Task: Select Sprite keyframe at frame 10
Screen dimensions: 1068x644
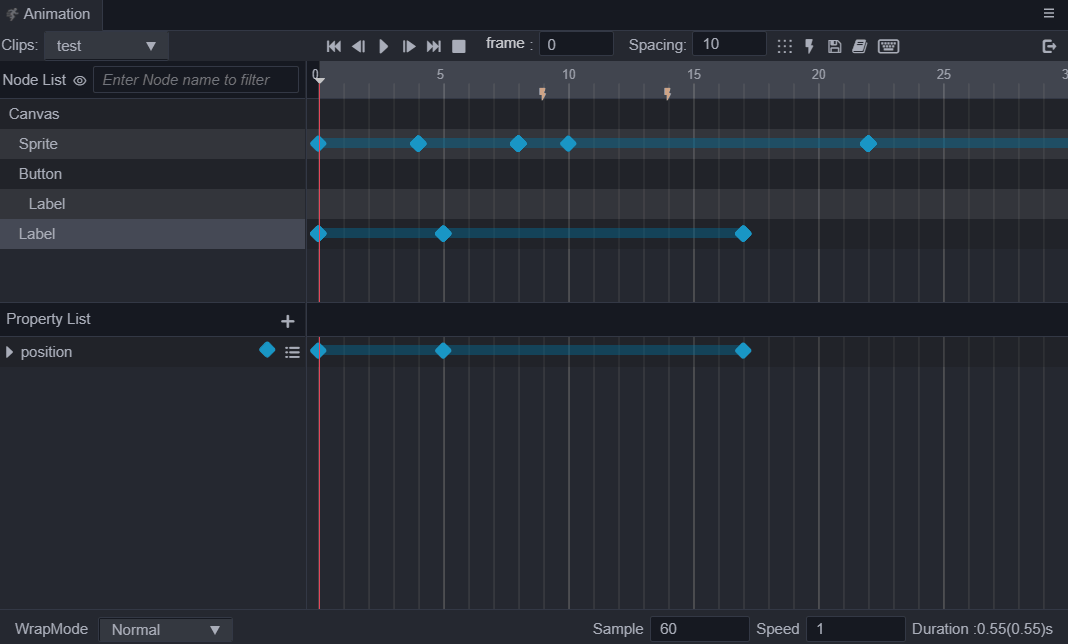Action: tap(568, 144)
